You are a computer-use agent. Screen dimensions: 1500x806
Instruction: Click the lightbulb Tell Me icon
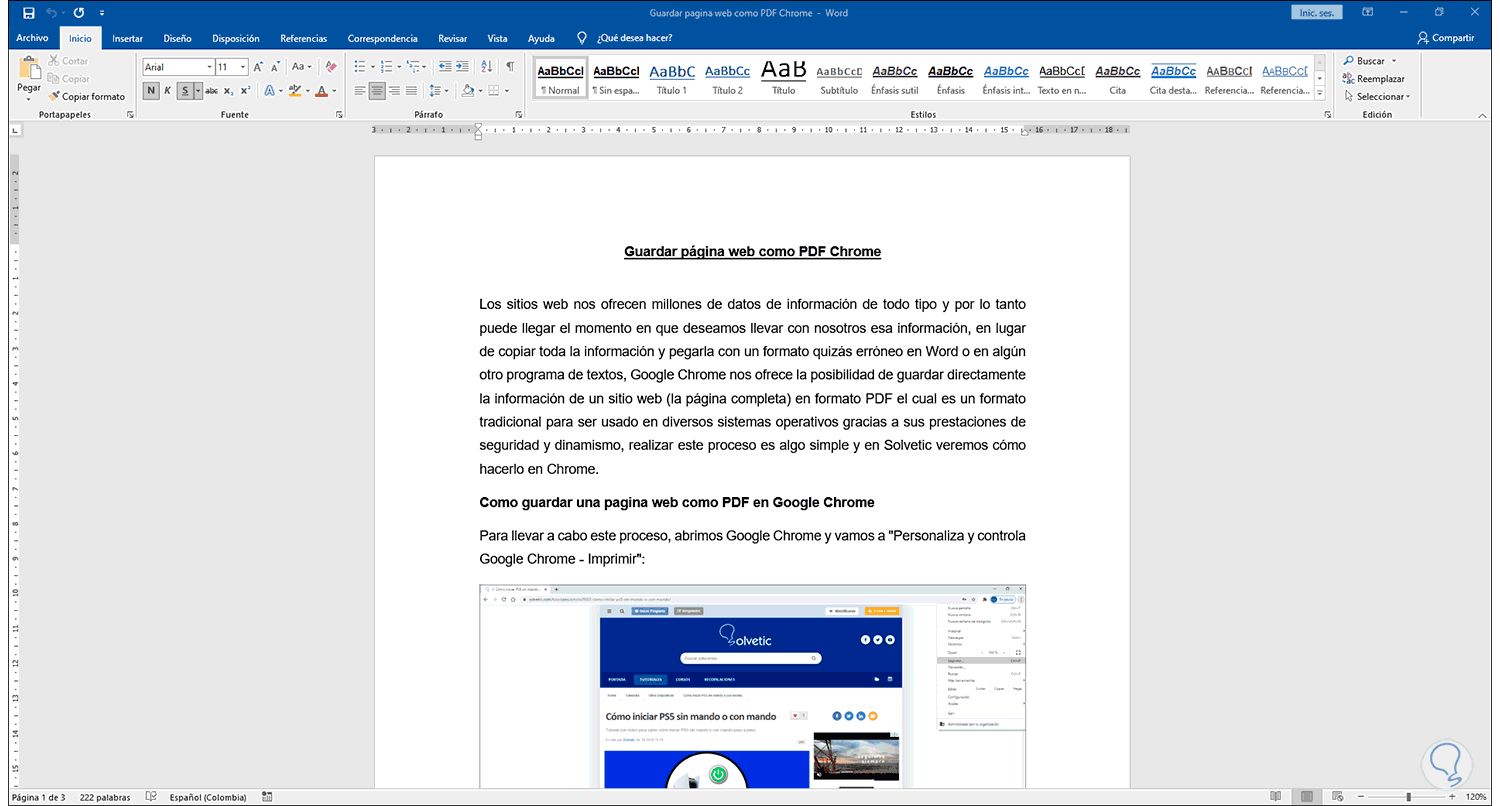point(582,38)
